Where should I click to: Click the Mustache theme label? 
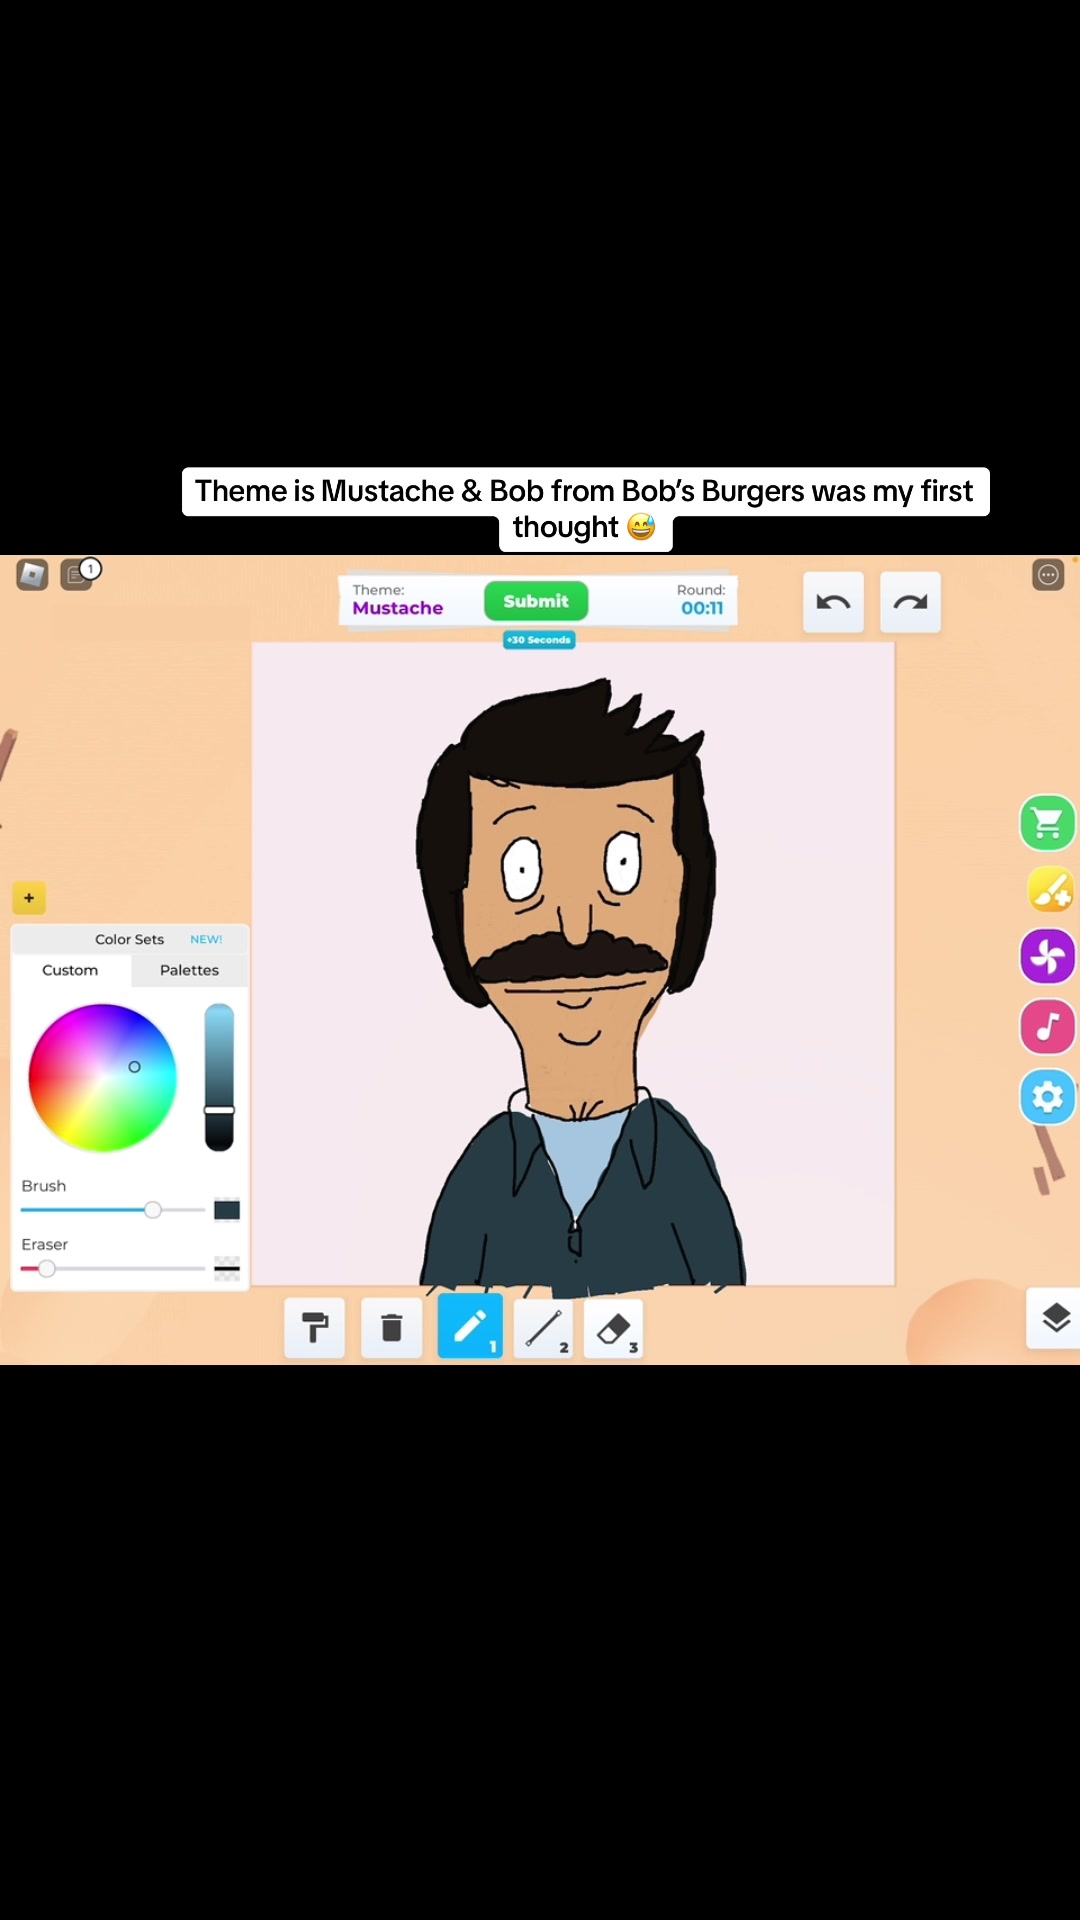point(398,608)
